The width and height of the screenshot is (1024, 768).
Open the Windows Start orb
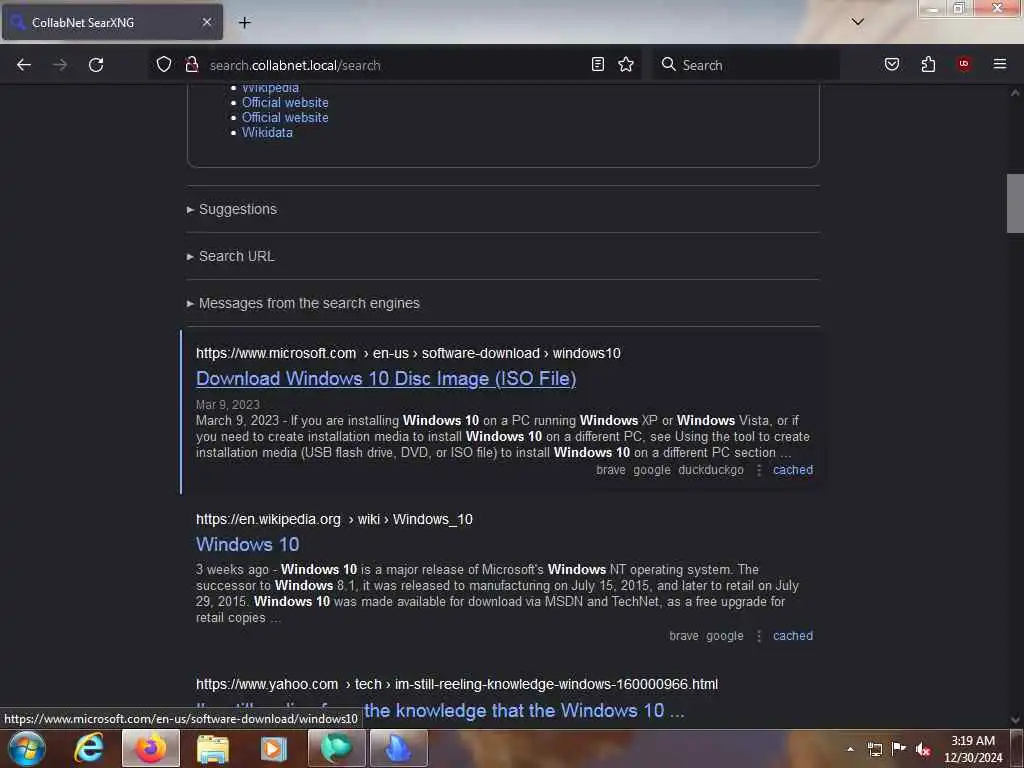(x=27, y=748)
